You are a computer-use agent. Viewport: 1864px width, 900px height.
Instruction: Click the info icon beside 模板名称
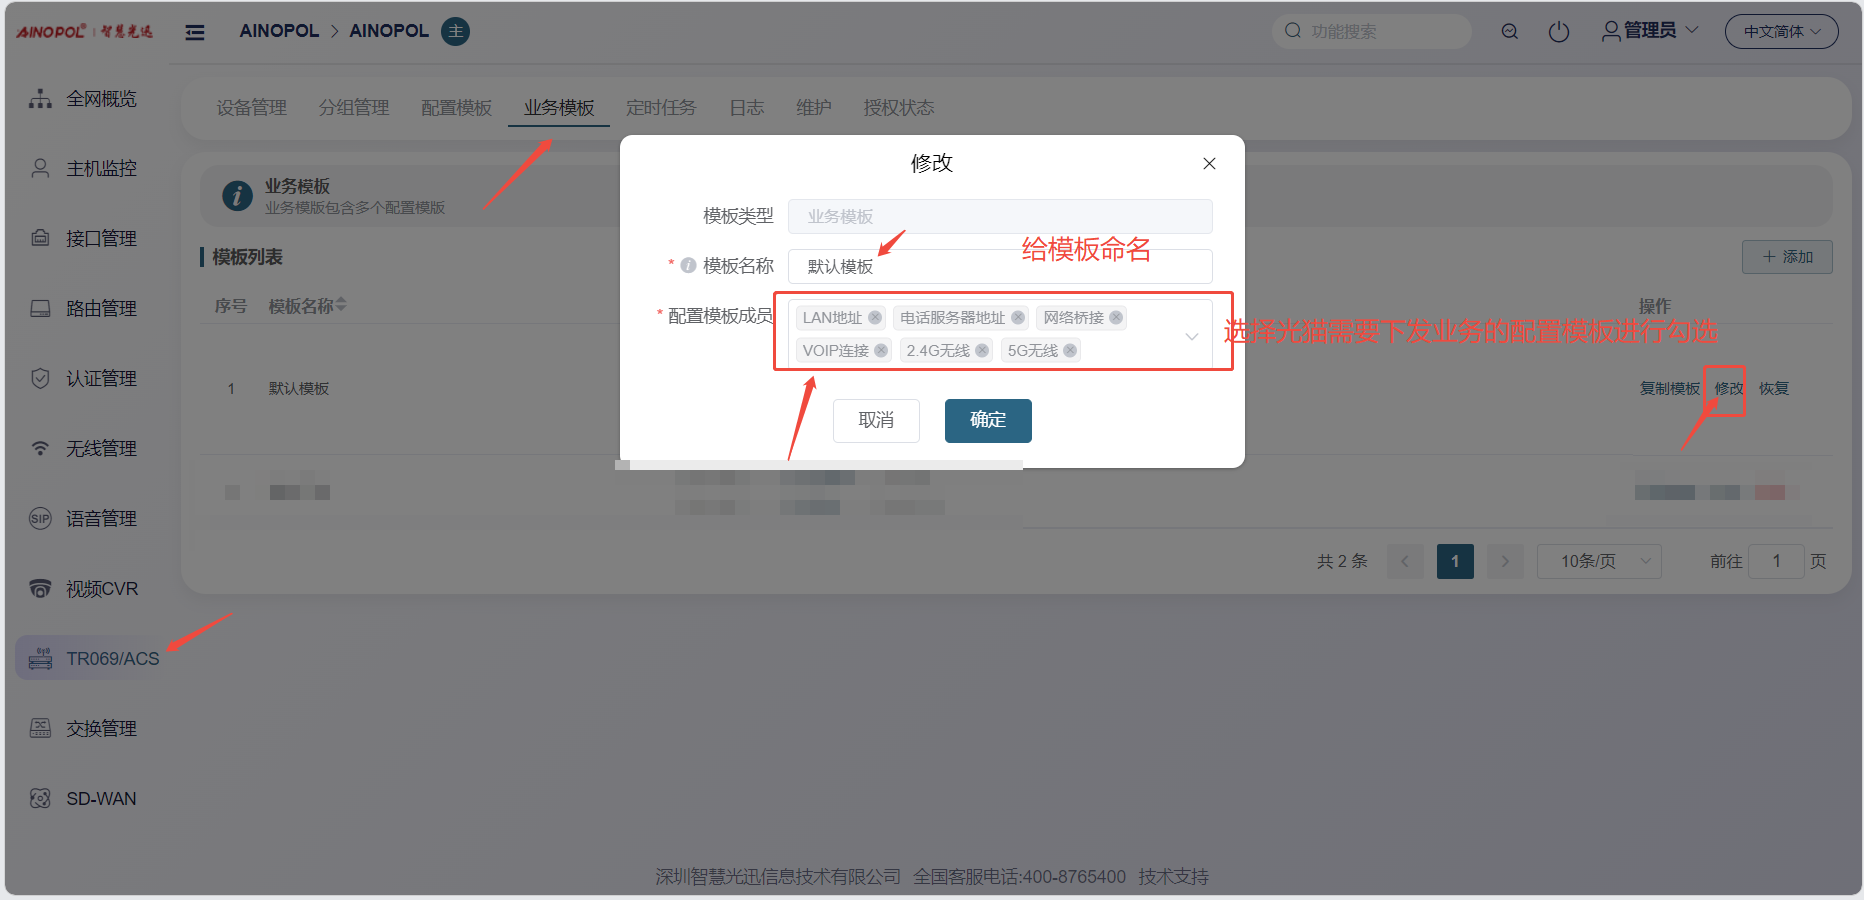tap(688, 266)
